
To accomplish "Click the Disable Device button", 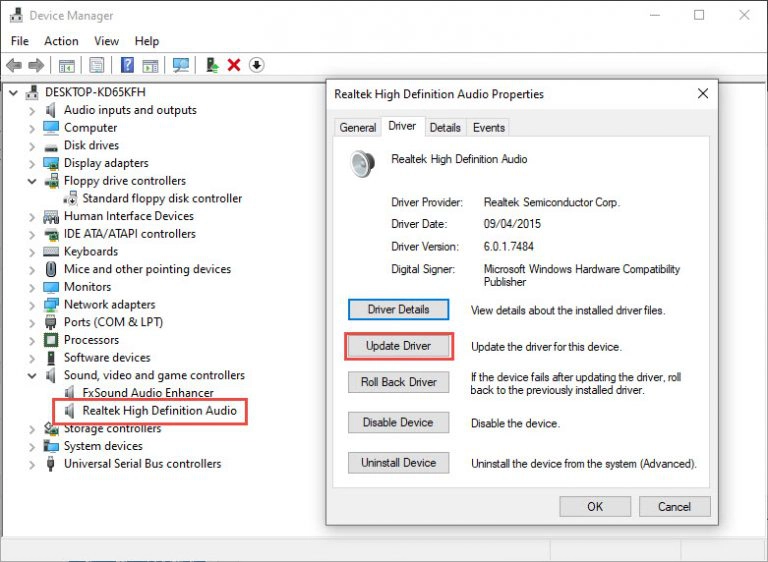I will click(399, 422).
